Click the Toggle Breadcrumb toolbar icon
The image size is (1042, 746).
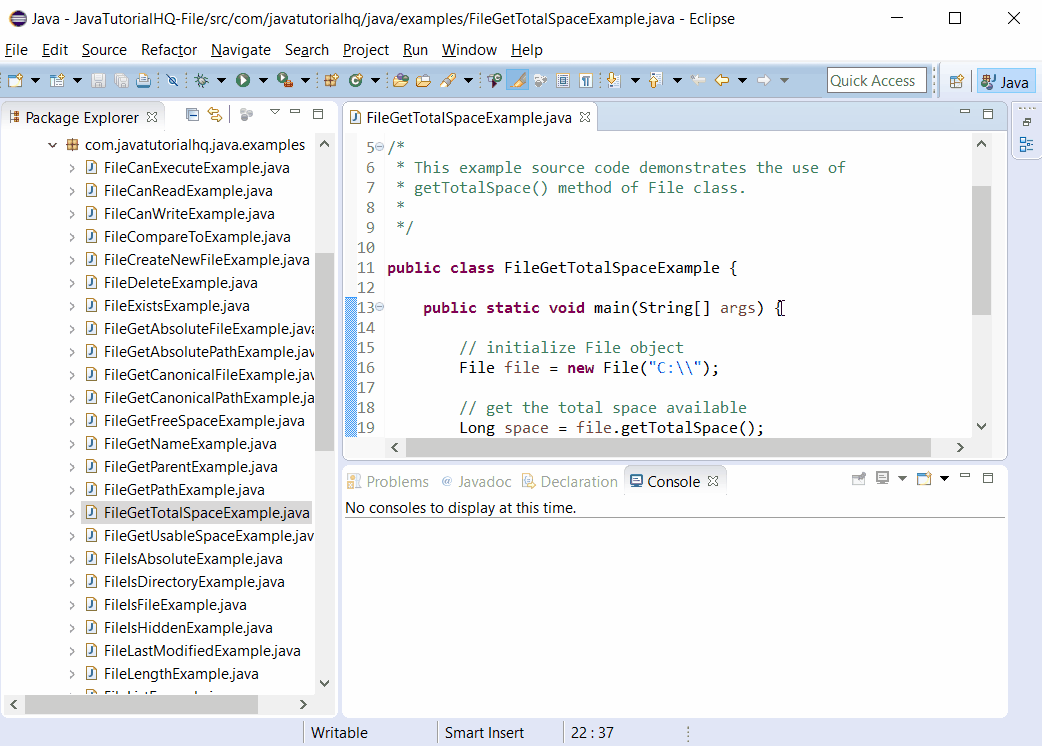(494, 80)
